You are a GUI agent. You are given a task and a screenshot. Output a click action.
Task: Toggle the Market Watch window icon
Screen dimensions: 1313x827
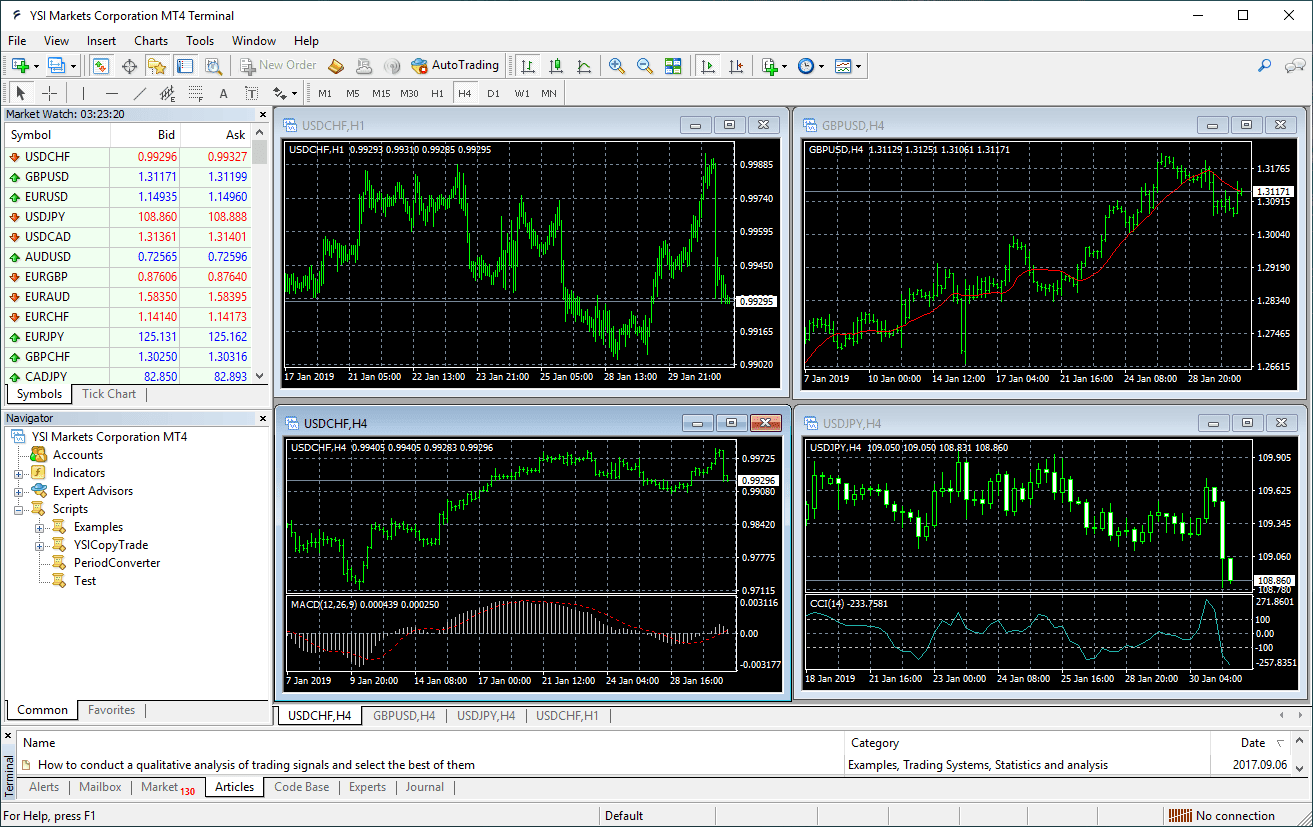click(101, 66)
